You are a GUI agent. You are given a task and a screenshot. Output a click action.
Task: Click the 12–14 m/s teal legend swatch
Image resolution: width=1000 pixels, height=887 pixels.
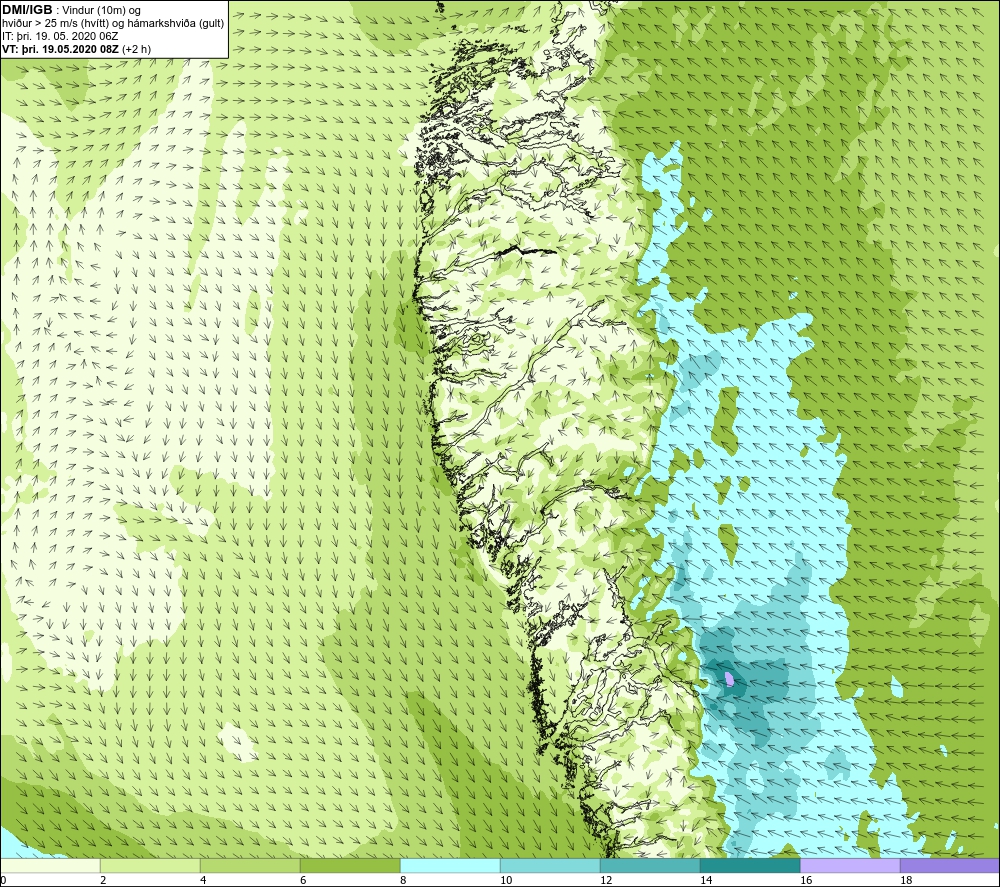[x=650, y=866]
